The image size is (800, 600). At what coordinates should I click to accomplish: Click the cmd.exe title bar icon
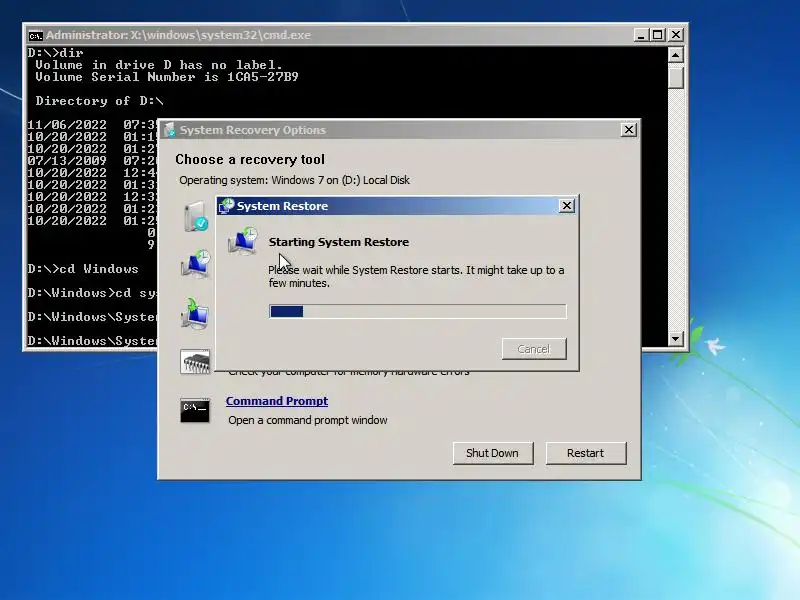(x=35, y=36)
